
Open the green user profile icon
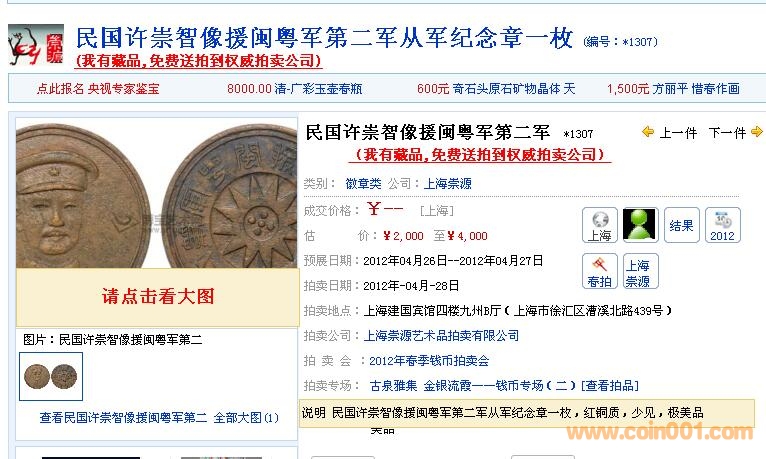(x=640, y=225)
